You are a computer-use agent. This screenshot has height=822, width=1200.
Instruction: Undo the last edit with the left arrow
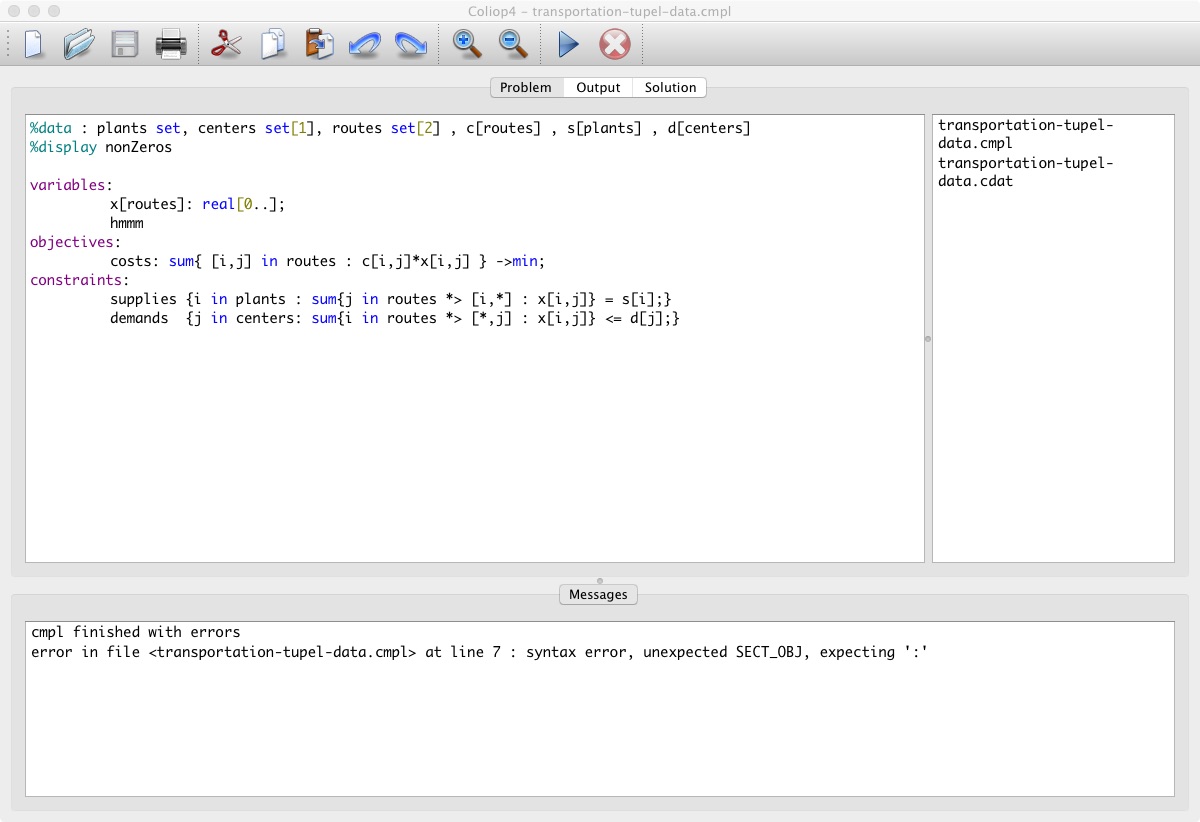pos(364,45)
